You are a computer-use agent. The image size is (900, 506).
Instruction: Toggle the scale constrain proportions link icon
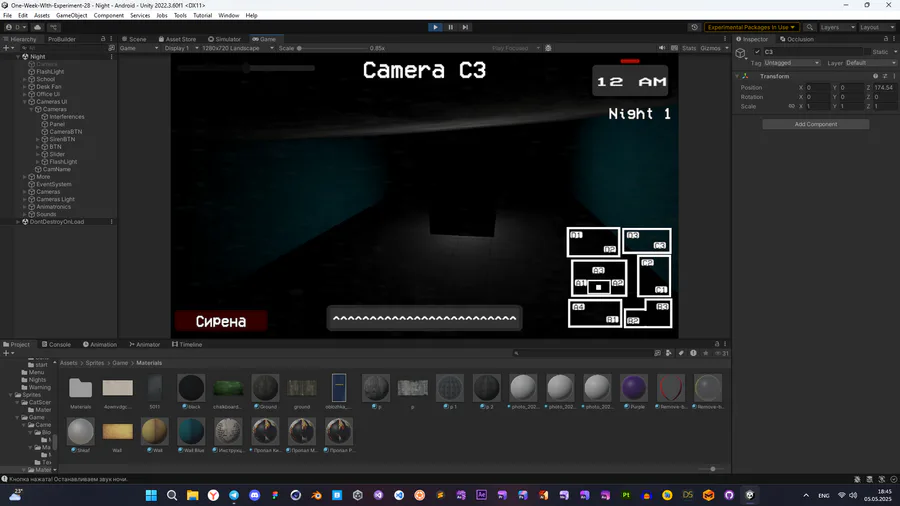coord(792,106)
